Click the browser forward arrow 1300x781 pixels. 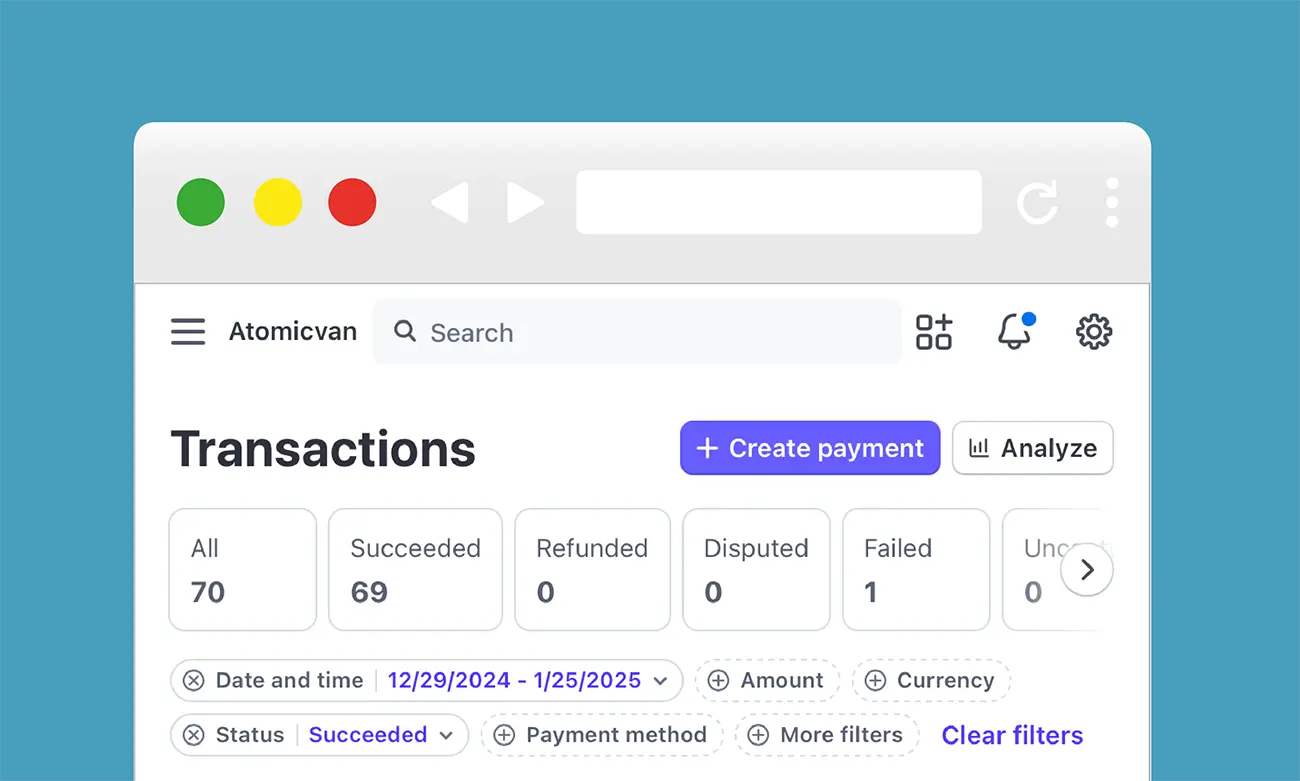[525, 203]
